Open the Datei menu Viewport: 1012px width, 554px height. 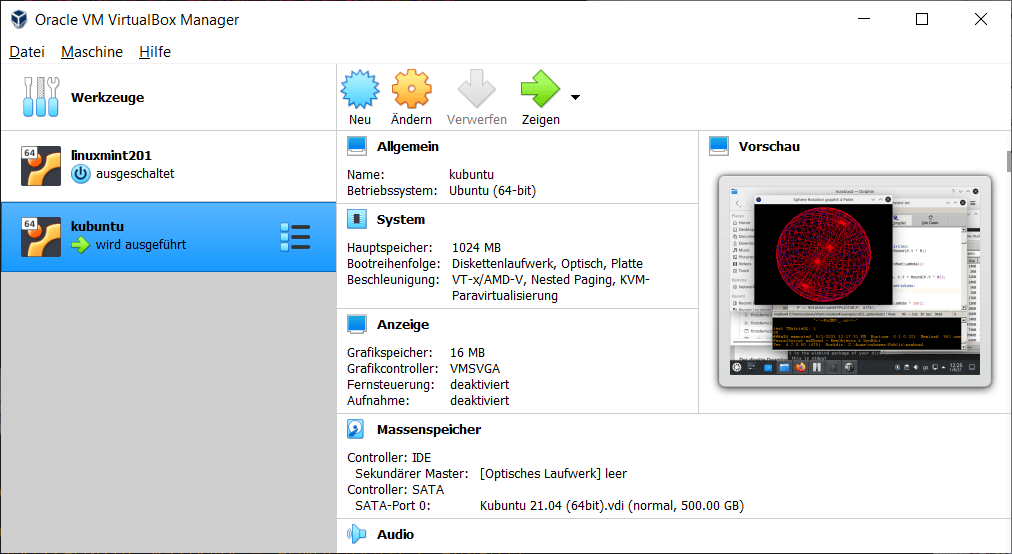point(27,52)
